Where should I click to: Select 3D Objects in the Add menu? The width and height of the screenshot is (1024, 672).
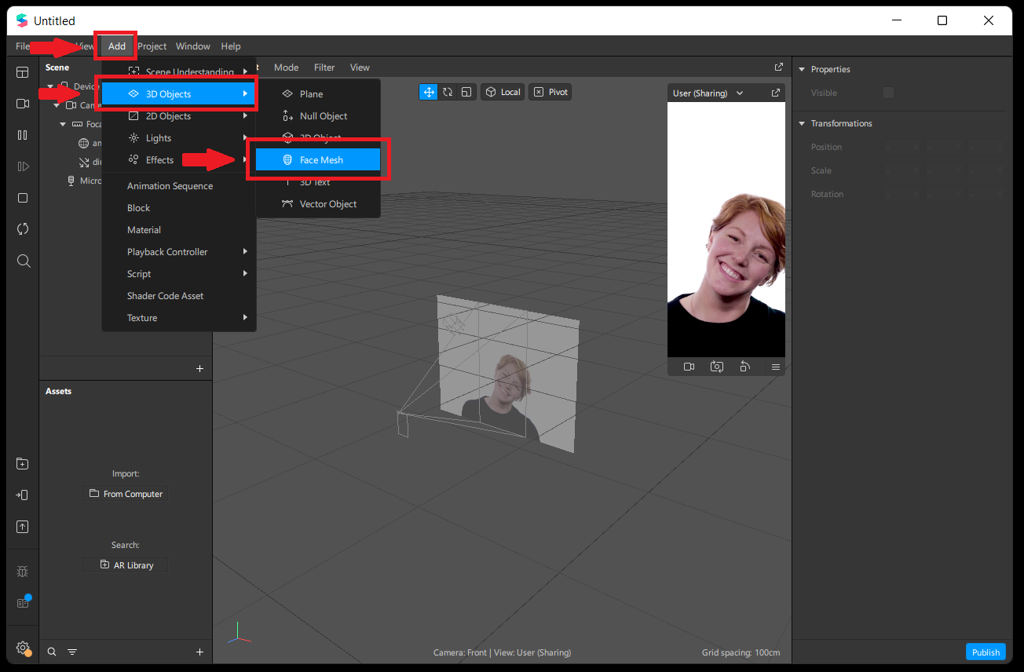(x=178, y=94)
